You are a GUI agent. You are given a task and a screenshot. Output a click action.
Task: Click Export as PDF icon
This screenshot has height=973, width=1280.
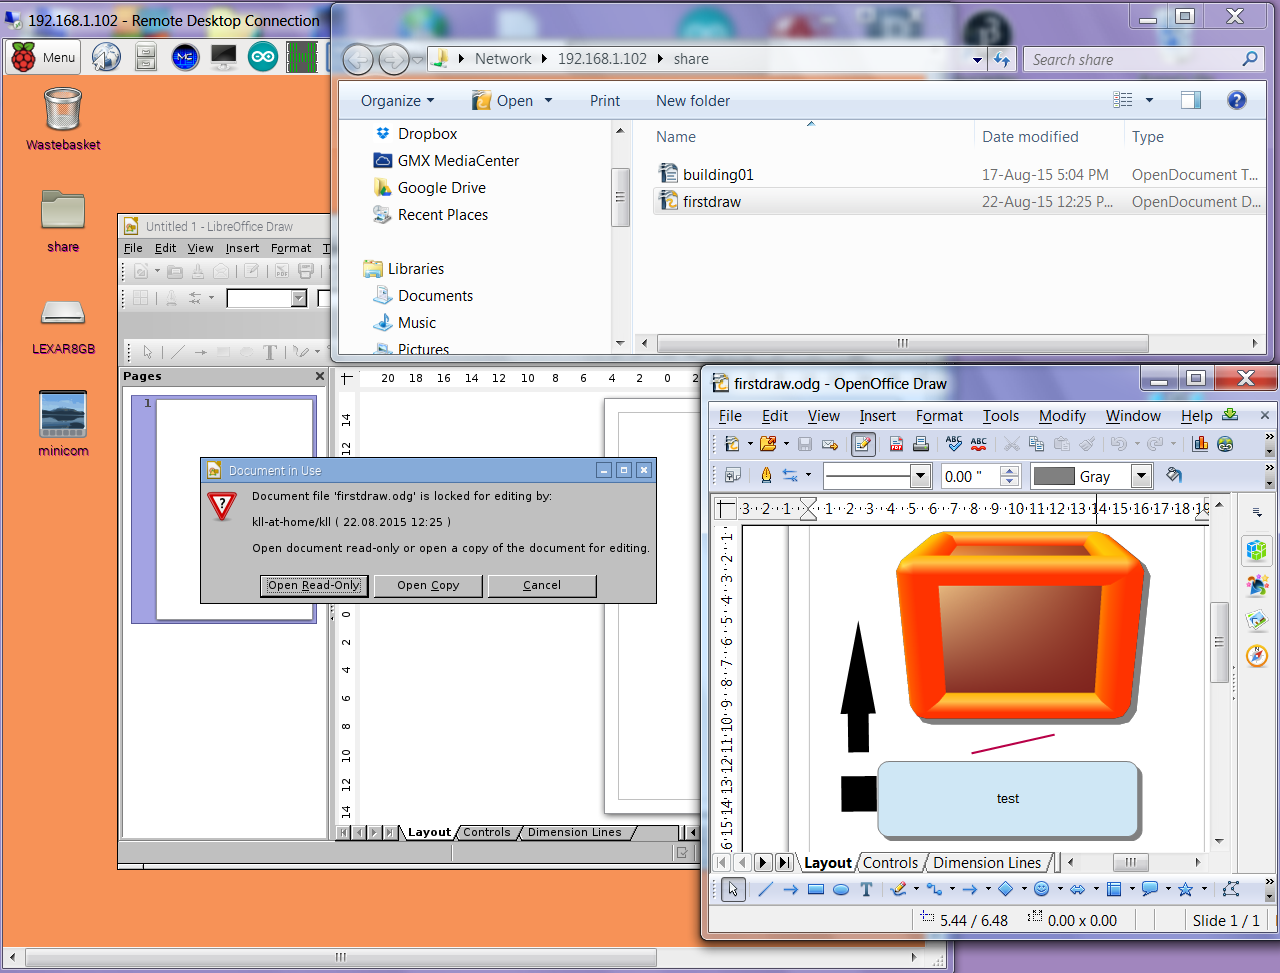pos(896,444)
